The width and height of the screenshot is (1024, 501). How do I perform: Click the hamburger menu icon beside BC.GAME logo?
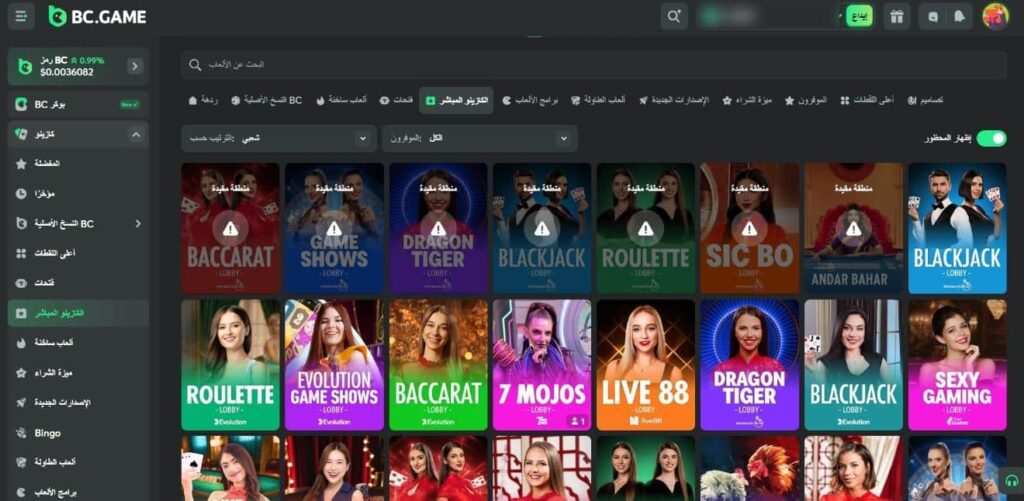pyautogui.click(x=21, y=16)
